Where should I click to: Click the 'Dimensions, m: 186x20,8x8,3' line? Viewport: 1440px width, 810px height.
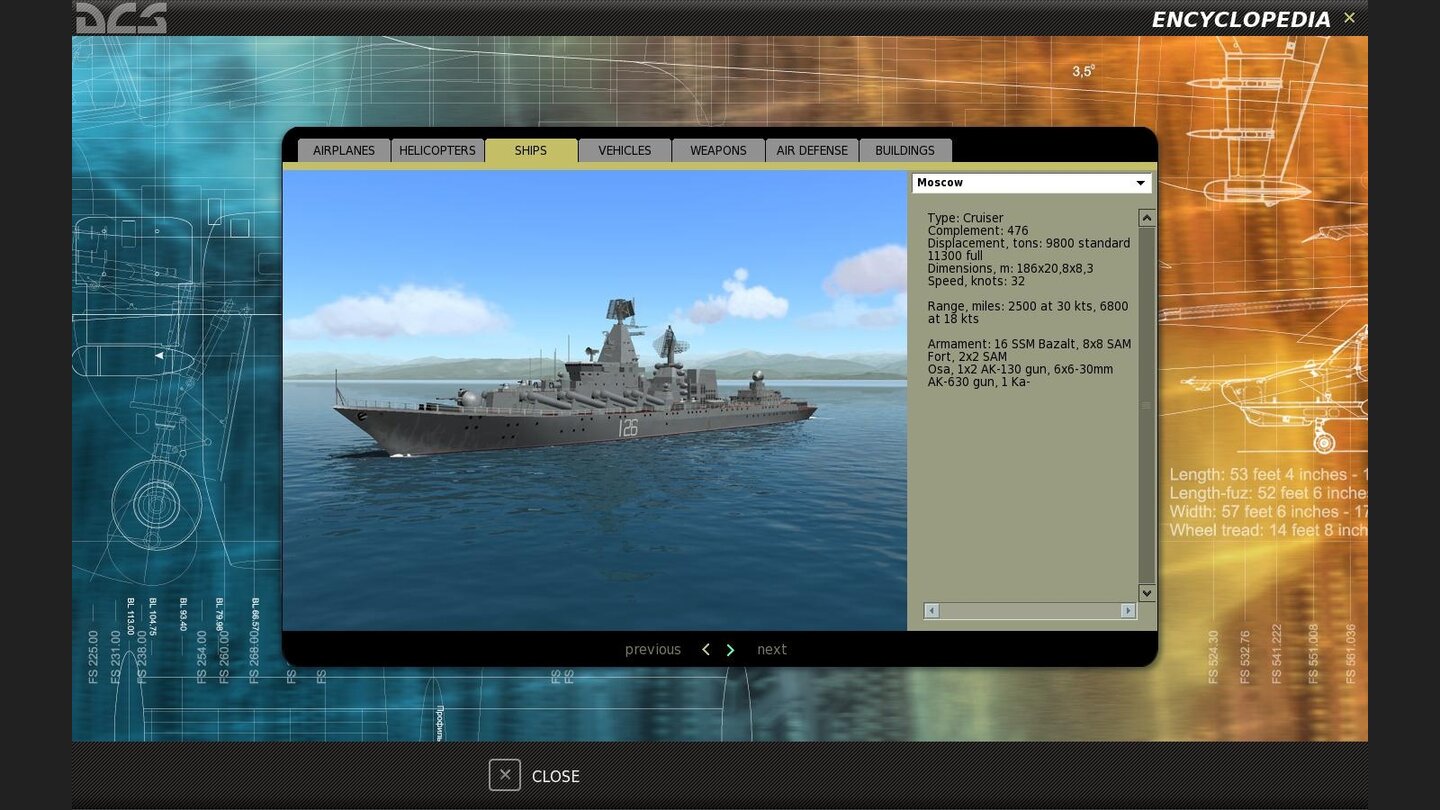click(x=1010, y=268)
